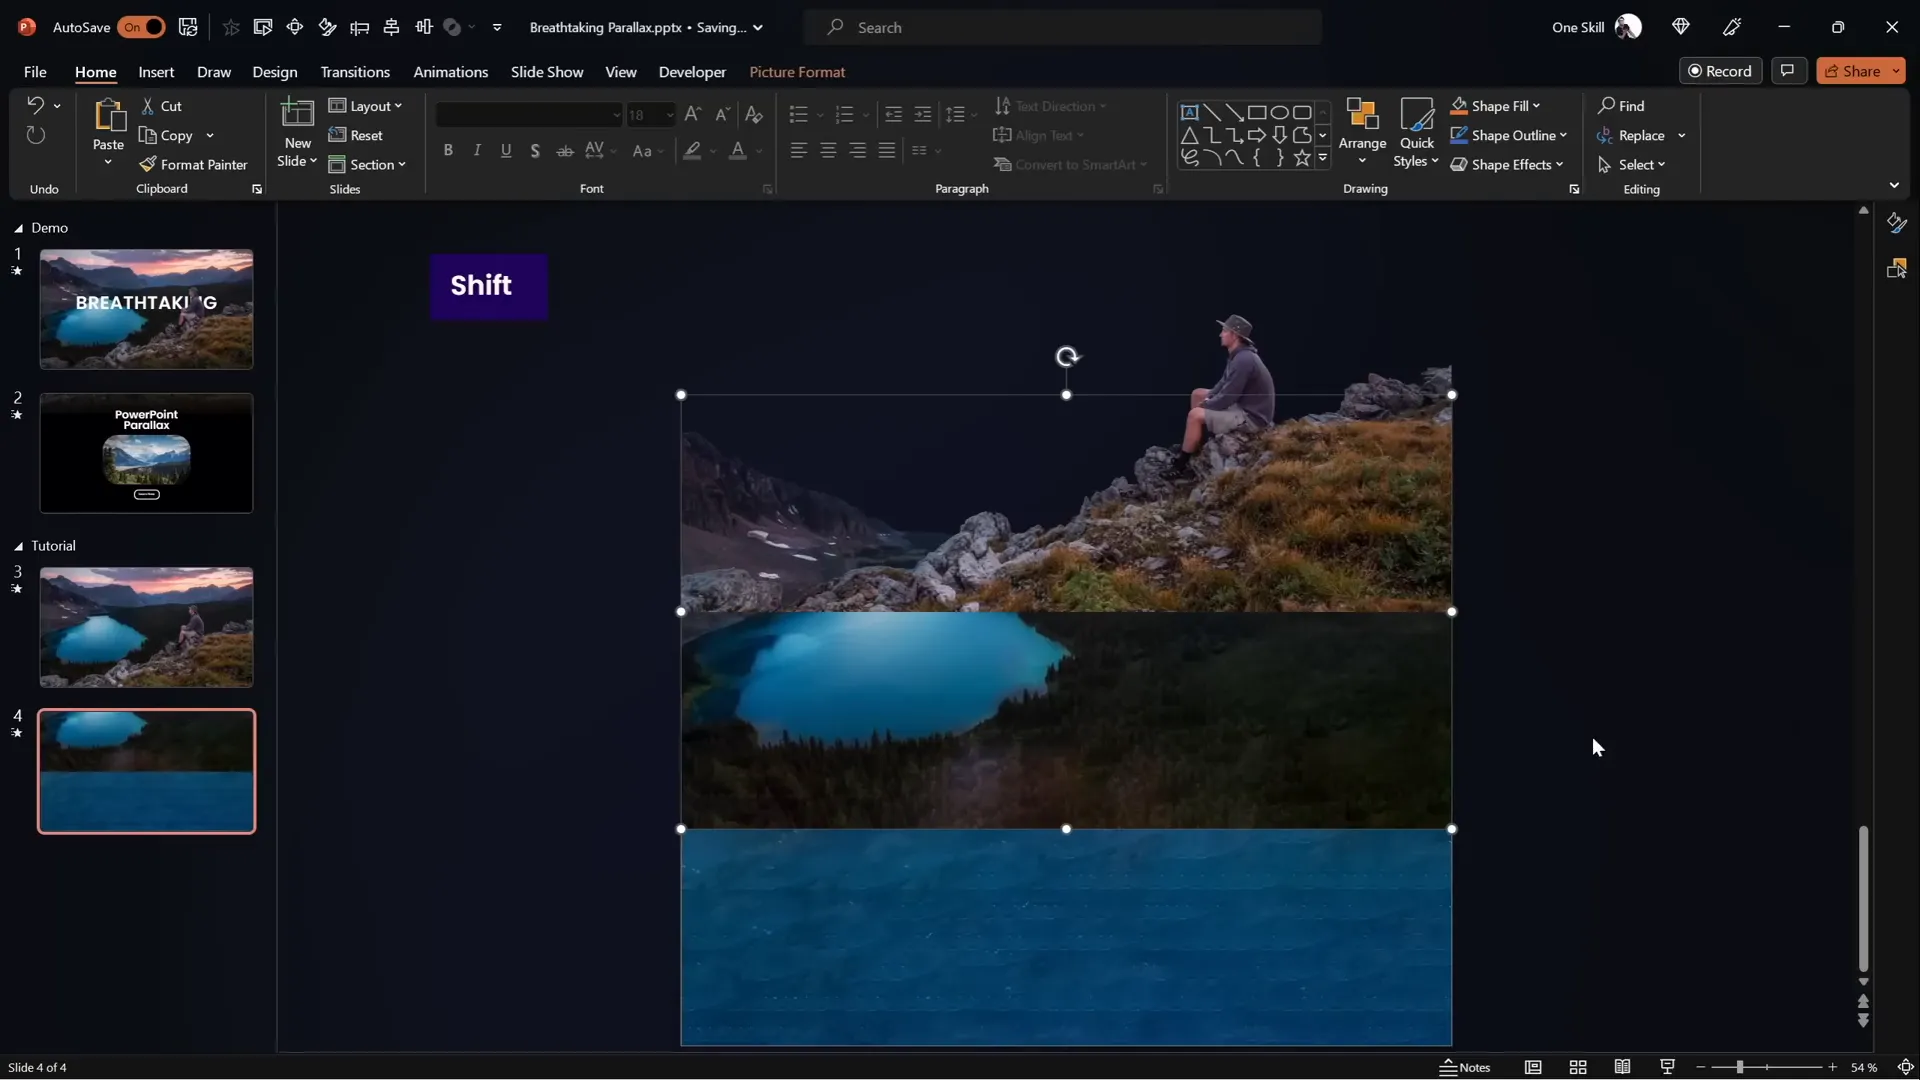Image resolution: width=1920 pixels, height=1080 pixels.
Task: Open the Arrange menu in Drawing group
Action: (x=1363, y=131)
